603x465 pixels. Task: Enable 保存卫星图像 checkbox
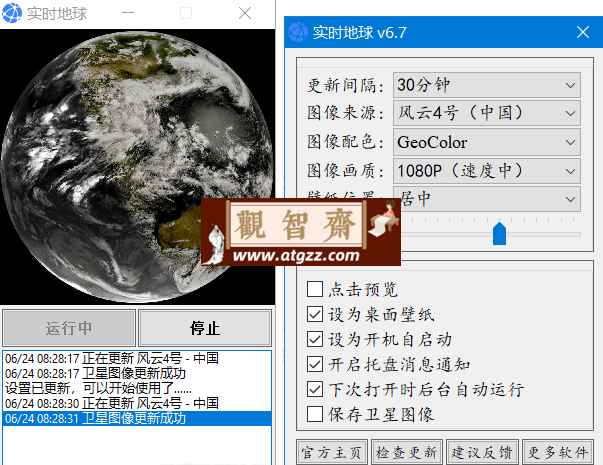pyautogui.click(x=315, y=414)
